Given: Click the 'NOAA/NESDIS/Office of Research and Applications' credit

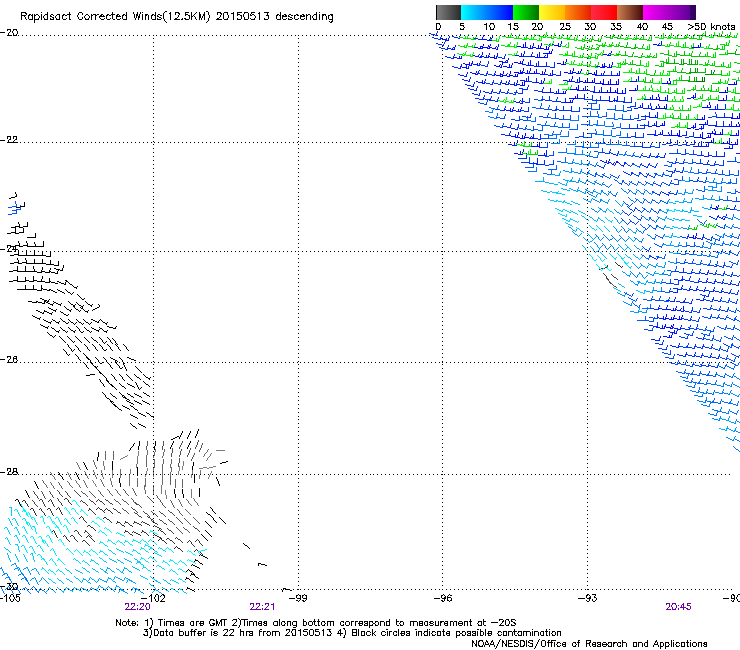Looking at the screenshot, I should (x=589, y=644).
